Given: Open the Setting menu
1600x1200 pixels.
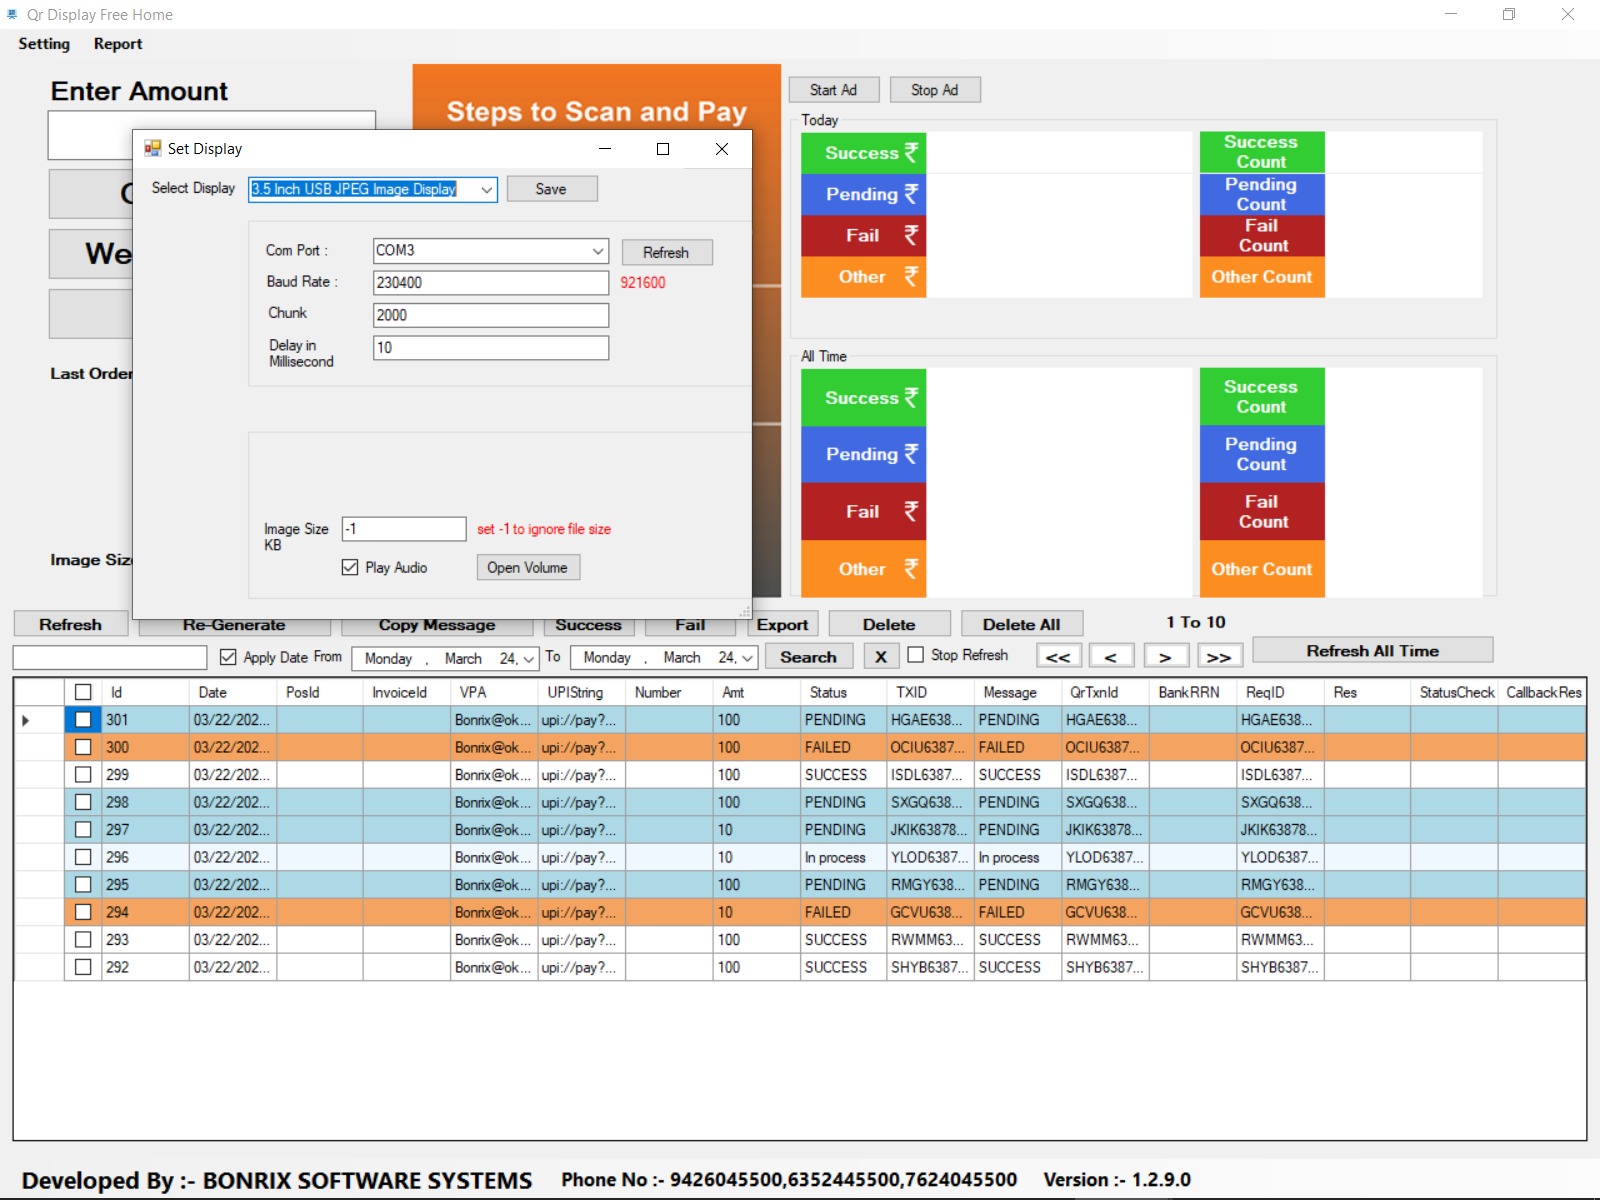Looking at the screenshot, I should [x=44, y=44].
